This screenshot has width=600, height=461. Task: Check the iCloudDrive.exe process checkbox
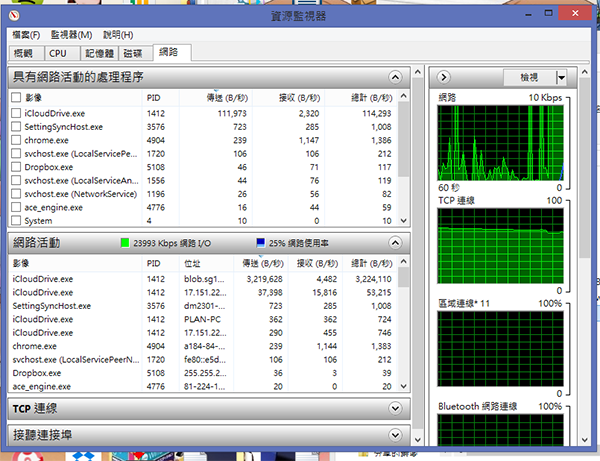(x=16, y=114)
